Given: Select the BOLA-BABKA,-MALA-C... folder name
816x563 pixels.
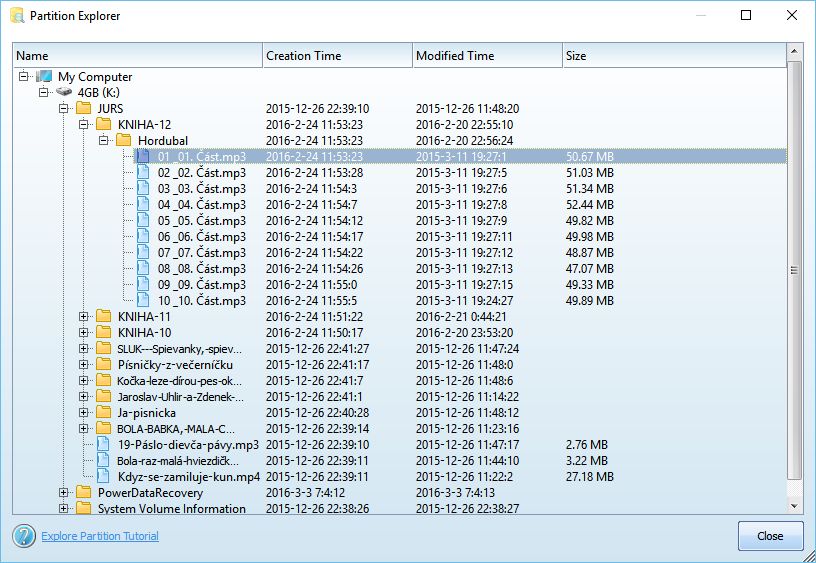Looking at the screenshot, I should [x=176, y=429].
